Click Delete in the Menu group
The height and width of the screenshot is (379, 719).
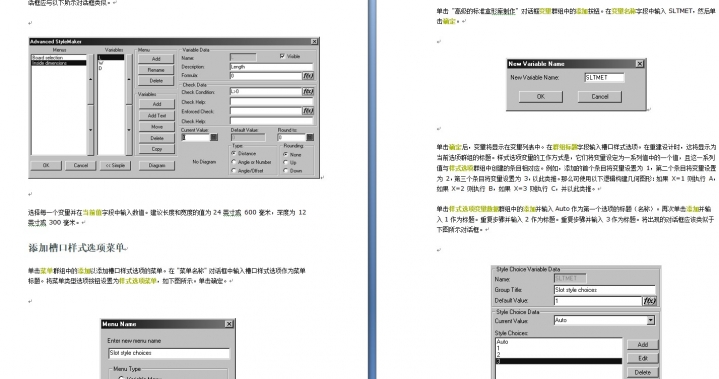click(156, 81)
